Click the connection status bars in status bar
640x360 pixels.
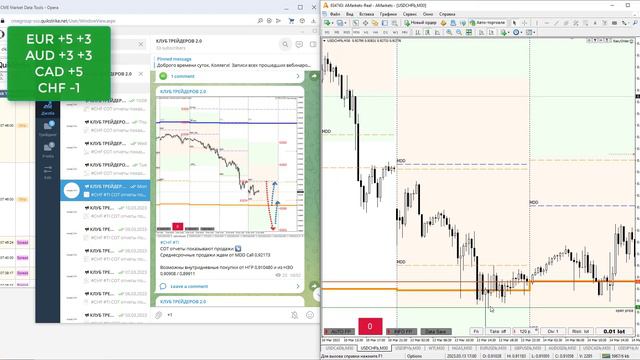pyautogui.click(x=606, y=356)
